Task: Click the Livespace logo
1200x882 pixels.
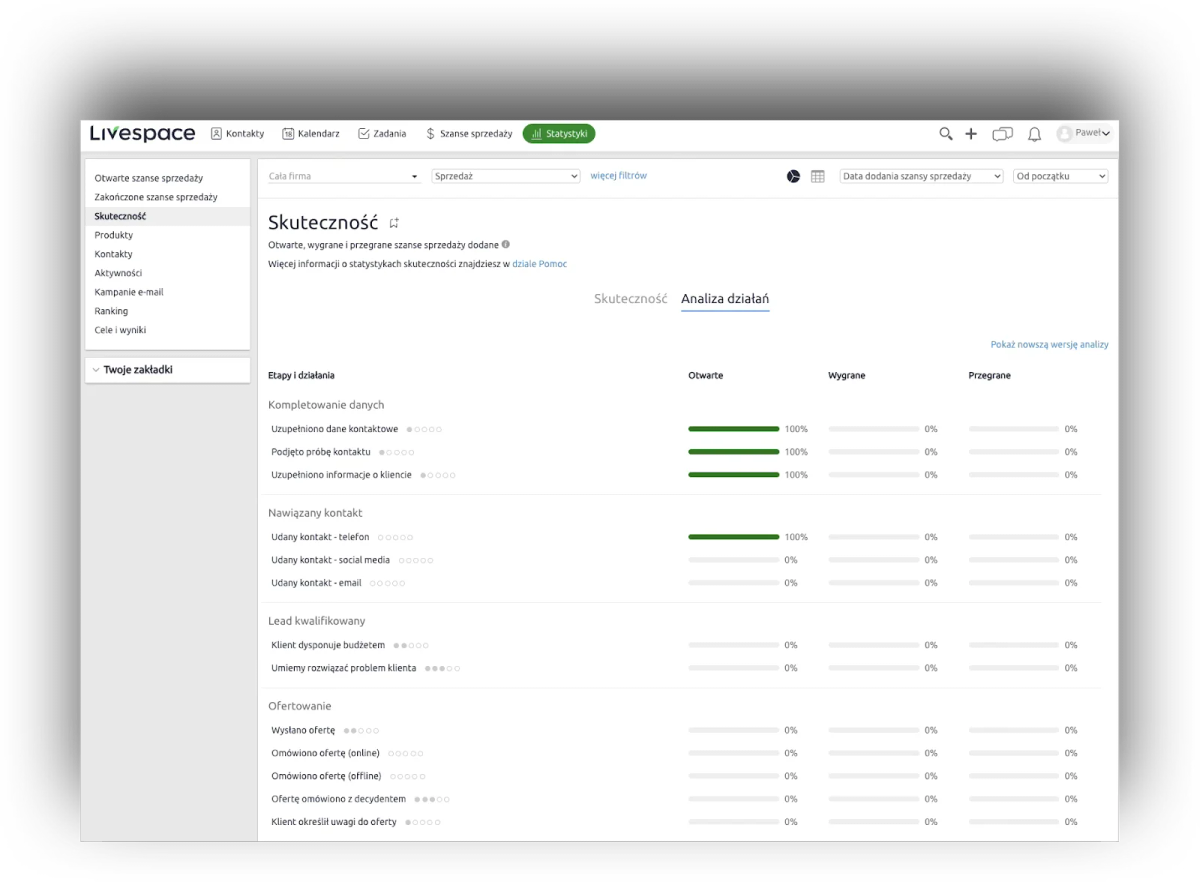Action: point(142,134)
